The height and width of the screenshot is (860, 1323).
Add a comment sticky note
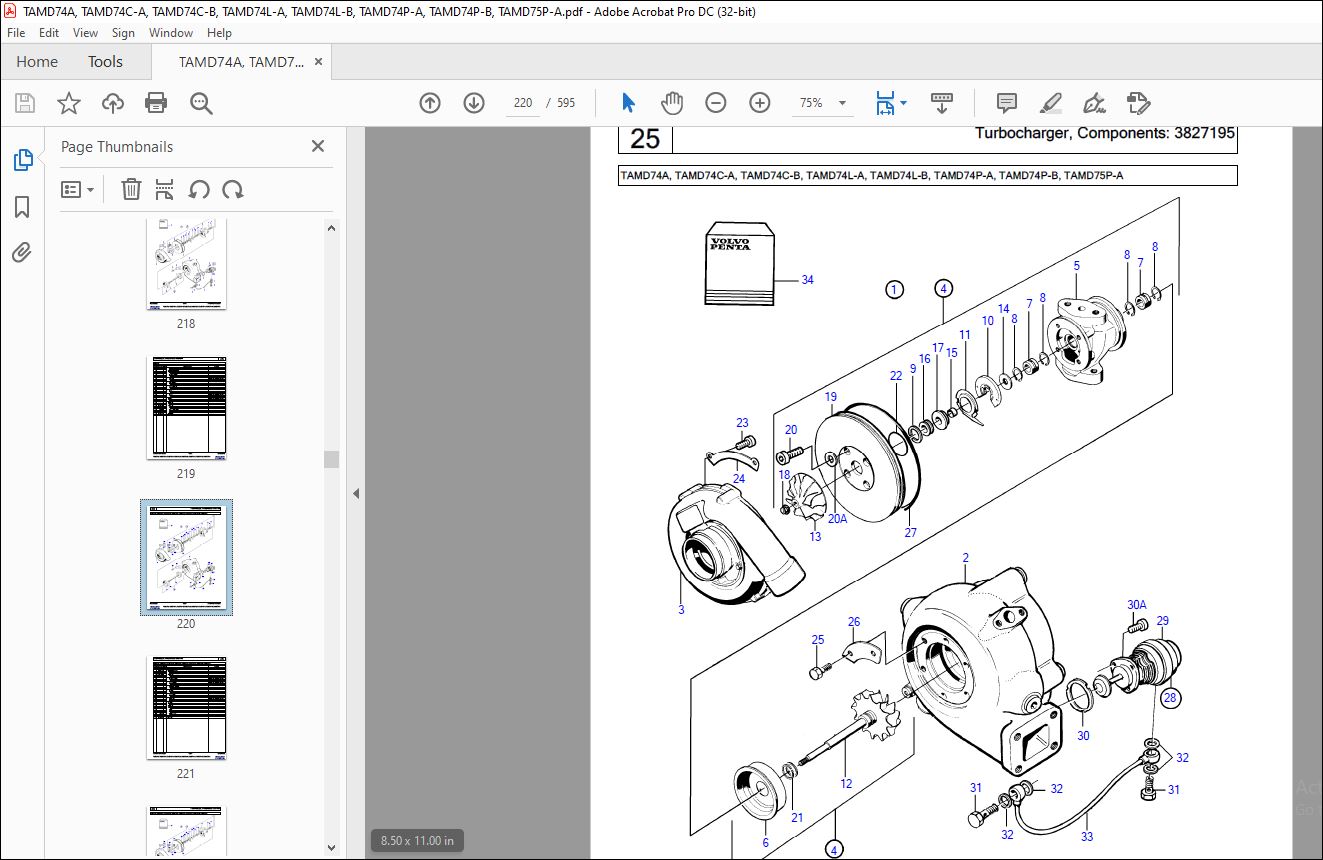(1007, 103)
